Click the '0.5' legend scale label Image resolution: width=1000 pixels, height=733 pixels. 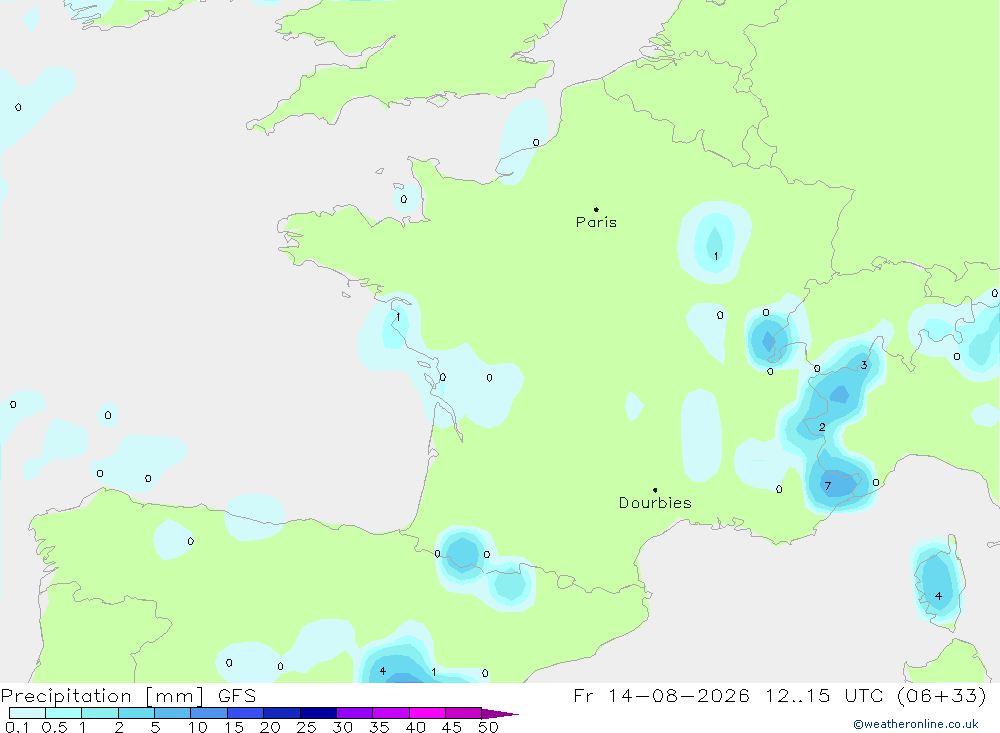pos(54,727)
